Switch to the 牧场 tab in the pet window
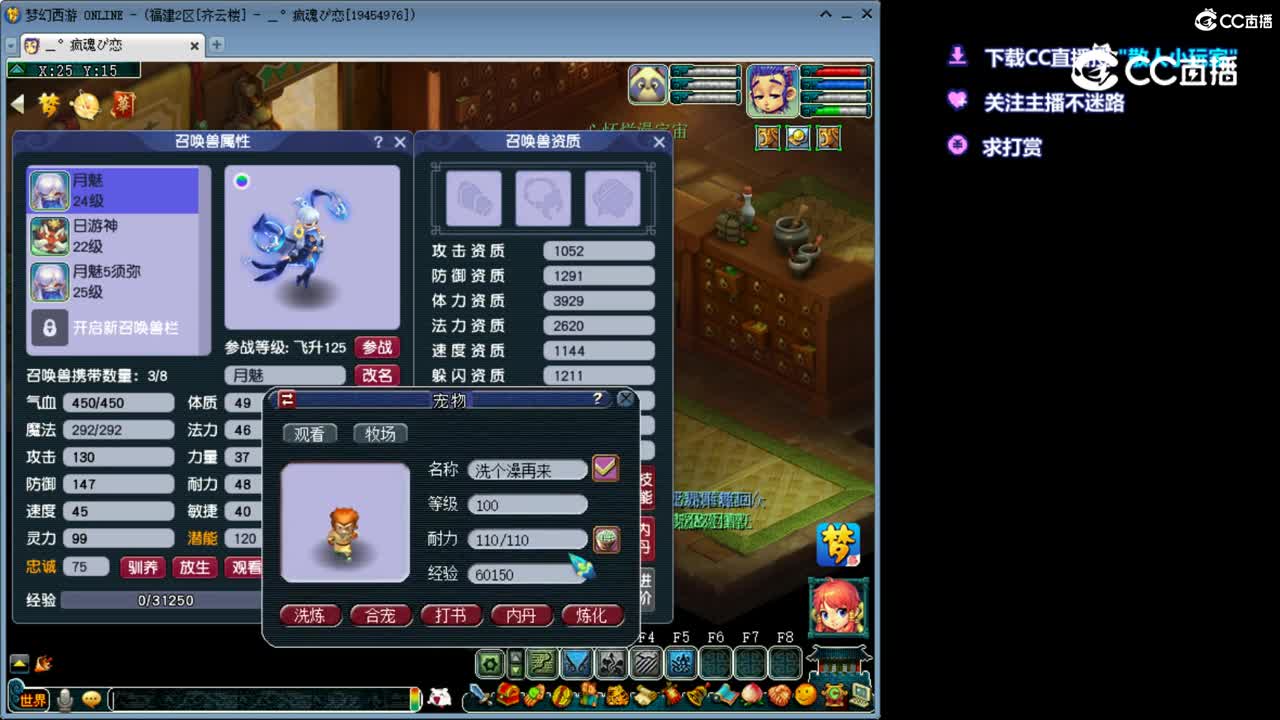Viewport: 1280px width, 720px height. point(380,433)
